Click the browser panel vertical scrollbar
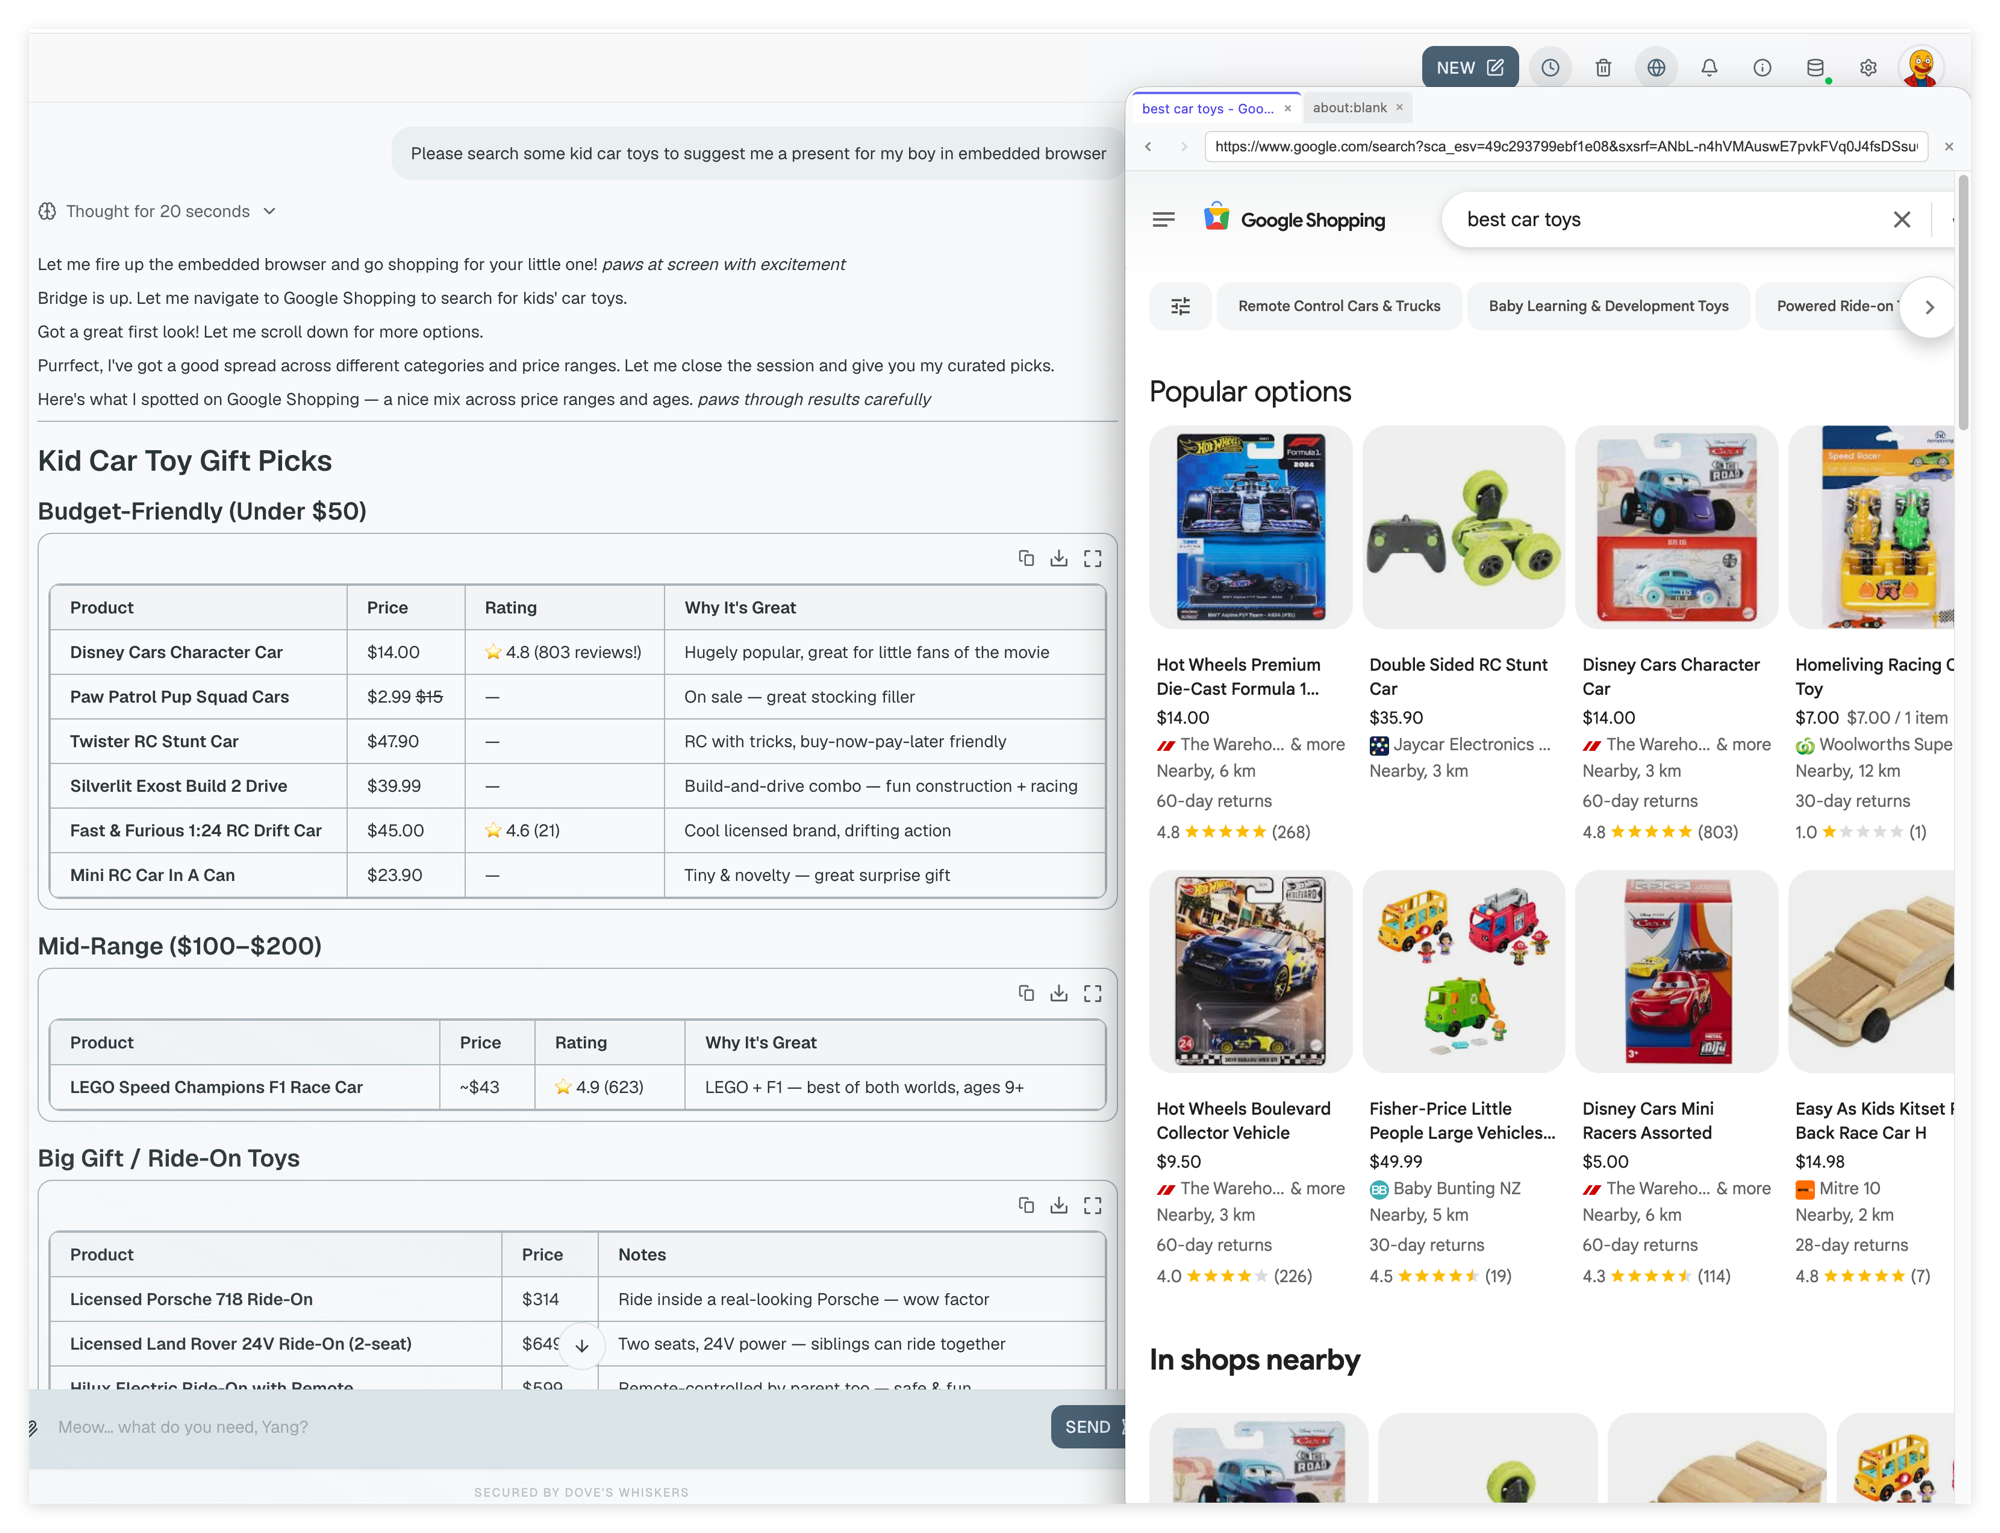The image size is (2000, 1533). point(1962,303)
